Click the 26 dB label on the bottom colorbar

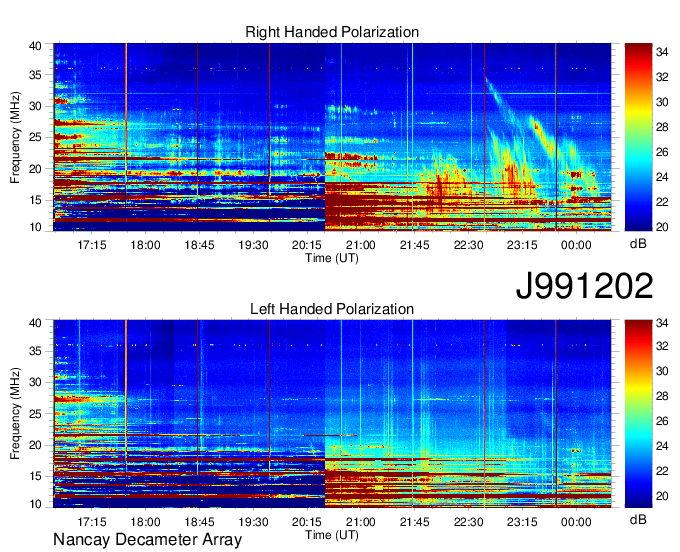(662, 421)
